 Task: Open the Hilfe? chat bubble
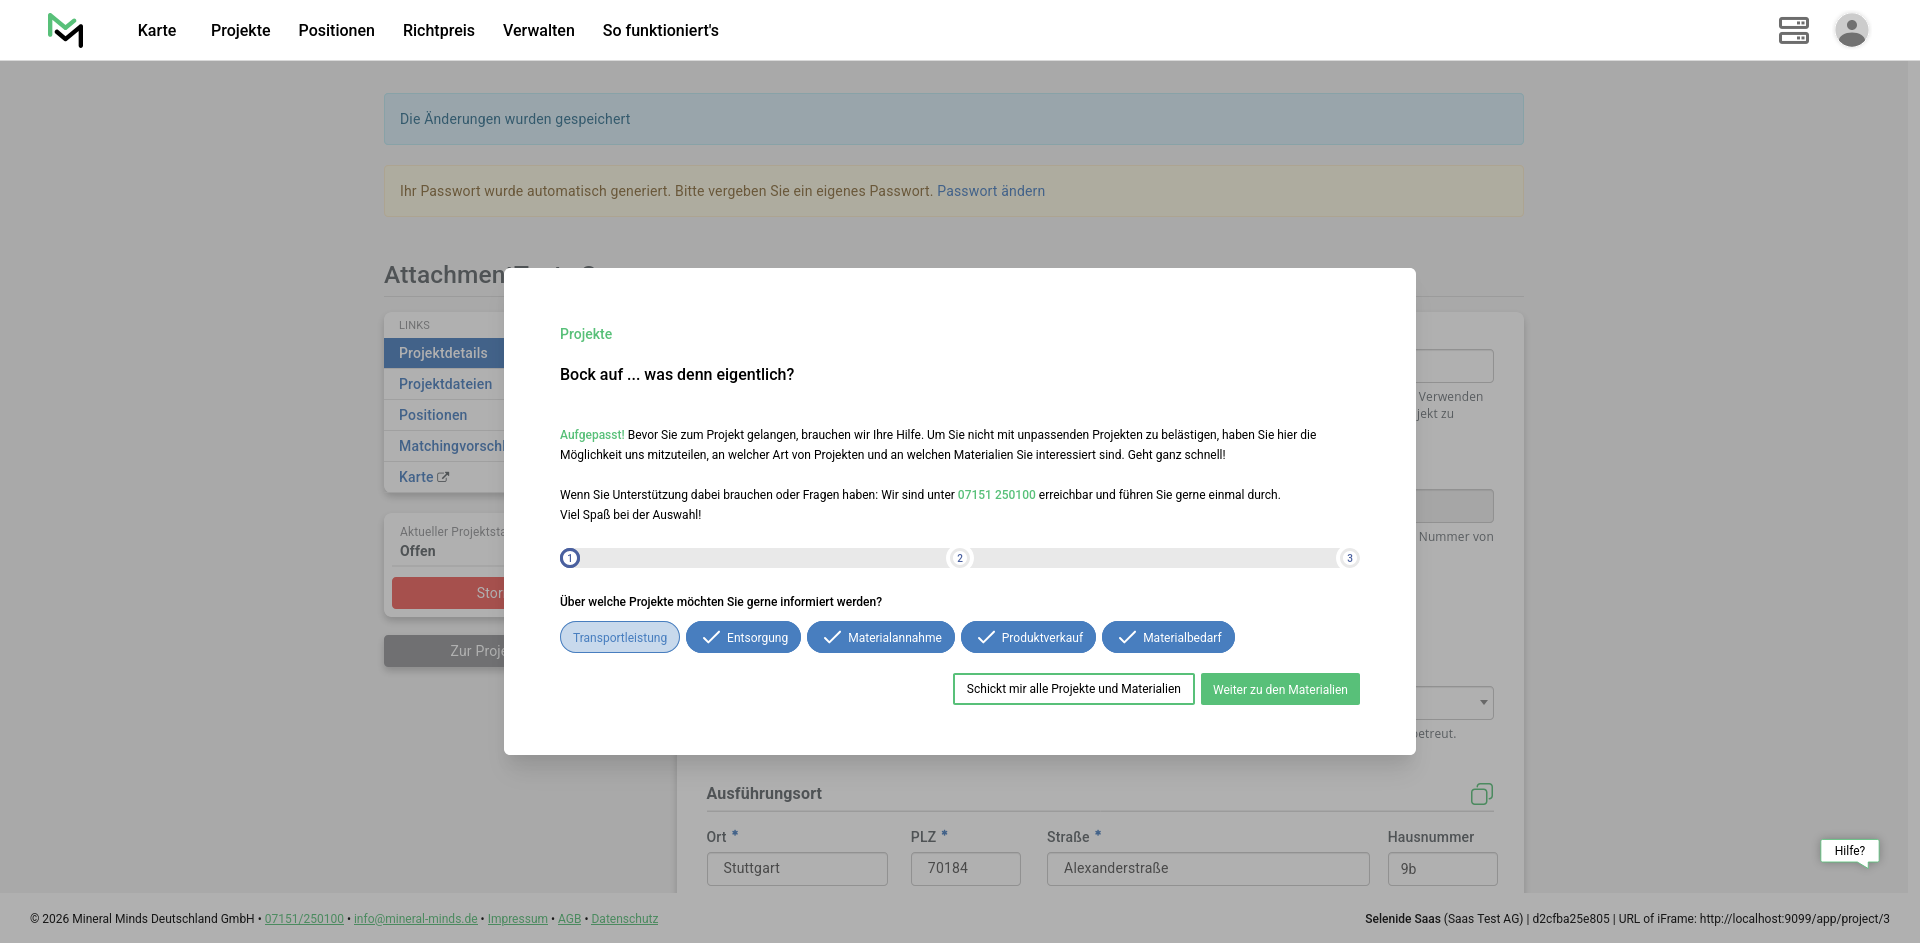(1848, 851)
